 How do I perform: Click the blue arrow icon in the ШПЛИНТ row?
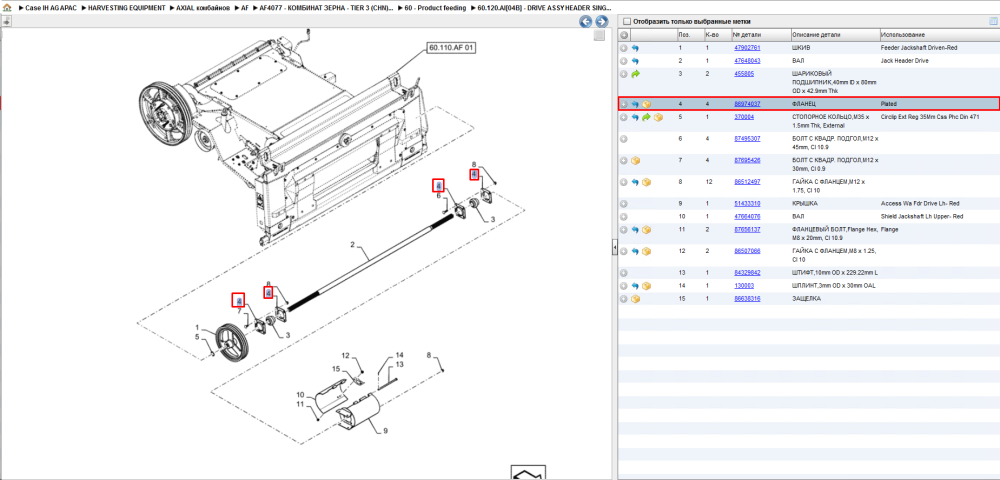(x=635, y=286)
